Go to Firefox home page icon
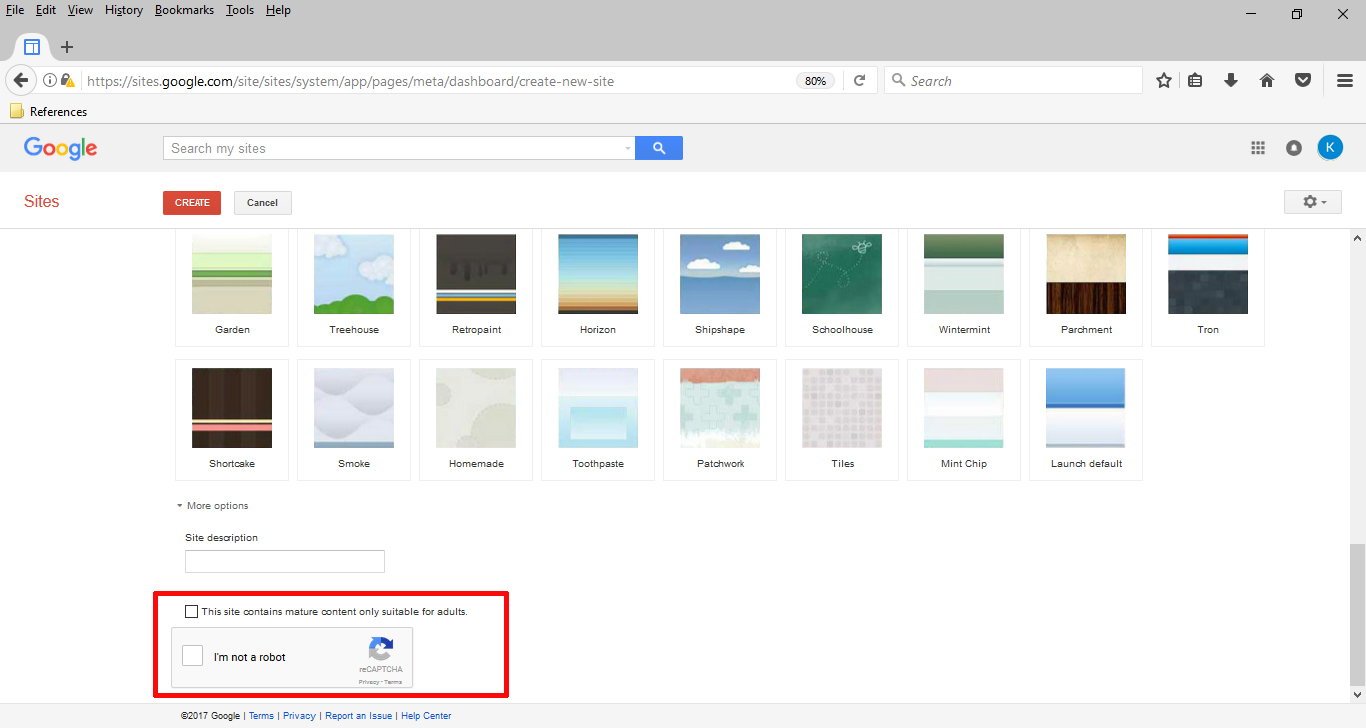The width and height of the screenshot is (1366, 728). pyautogui.click(x=1267, y=81)
